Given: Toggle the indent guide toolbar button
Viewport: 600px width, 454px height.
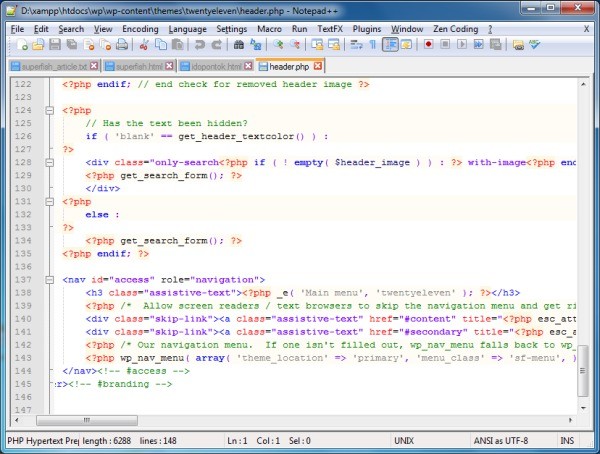Looking at the screenshot, I should coord(390,45).
